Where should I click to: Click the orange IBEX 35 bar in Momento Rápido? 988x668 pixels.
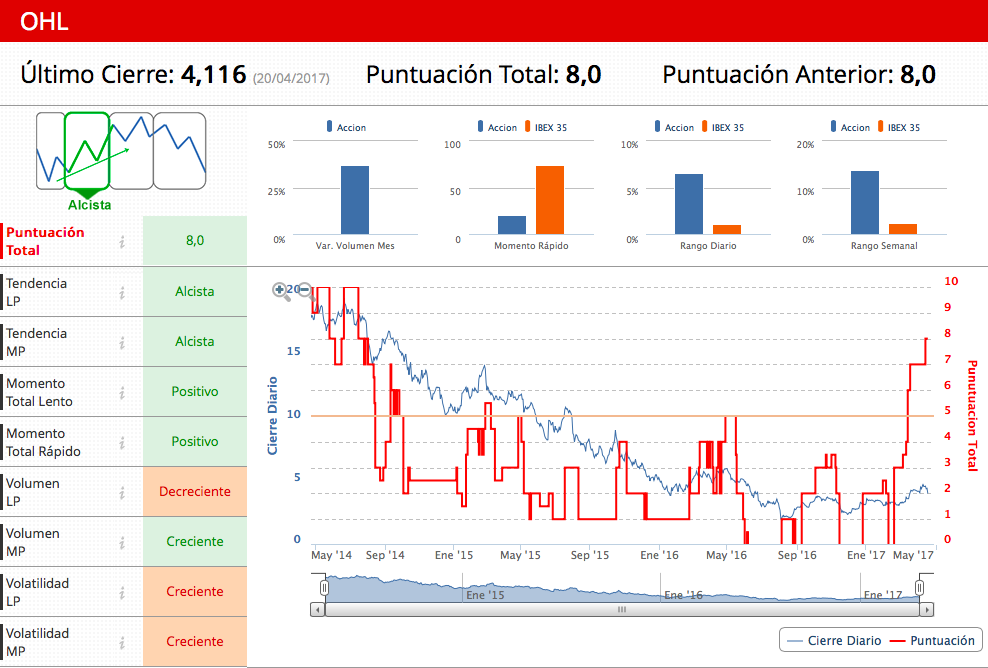[x=550, y=200]
